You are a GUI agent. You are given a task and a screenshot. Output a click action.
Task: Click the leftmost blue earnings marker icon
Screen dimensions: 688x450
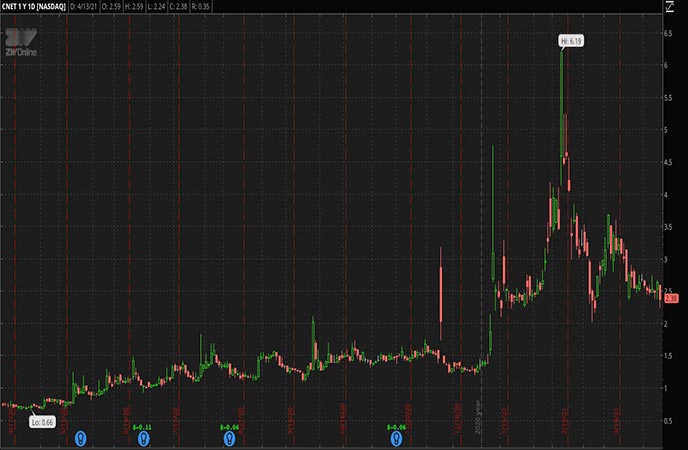82,437
